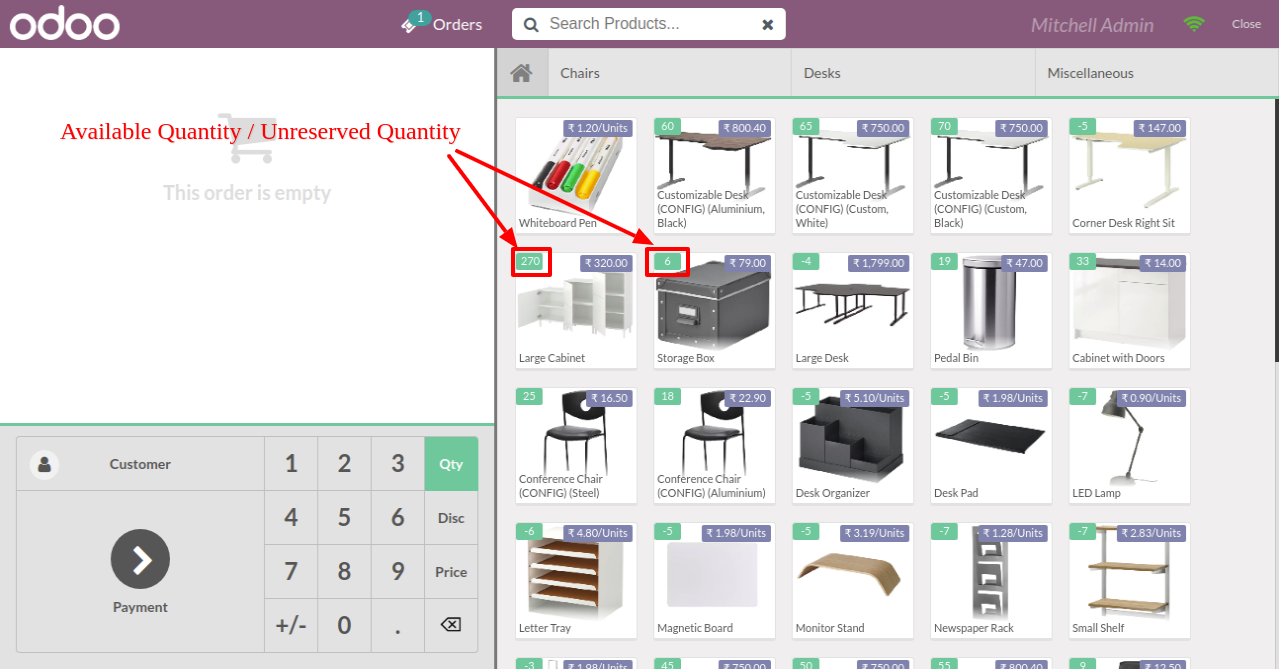Tap numpad key 7

tap(291, 572)
